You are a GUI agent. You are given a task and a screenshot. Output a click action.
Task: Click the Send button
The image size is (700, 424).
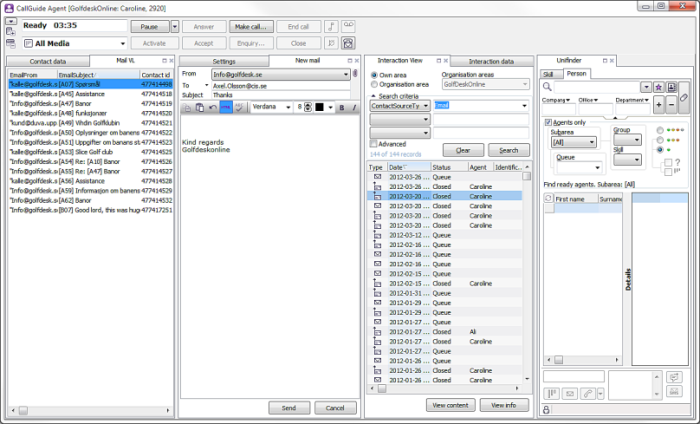click(x=289, y=407)
